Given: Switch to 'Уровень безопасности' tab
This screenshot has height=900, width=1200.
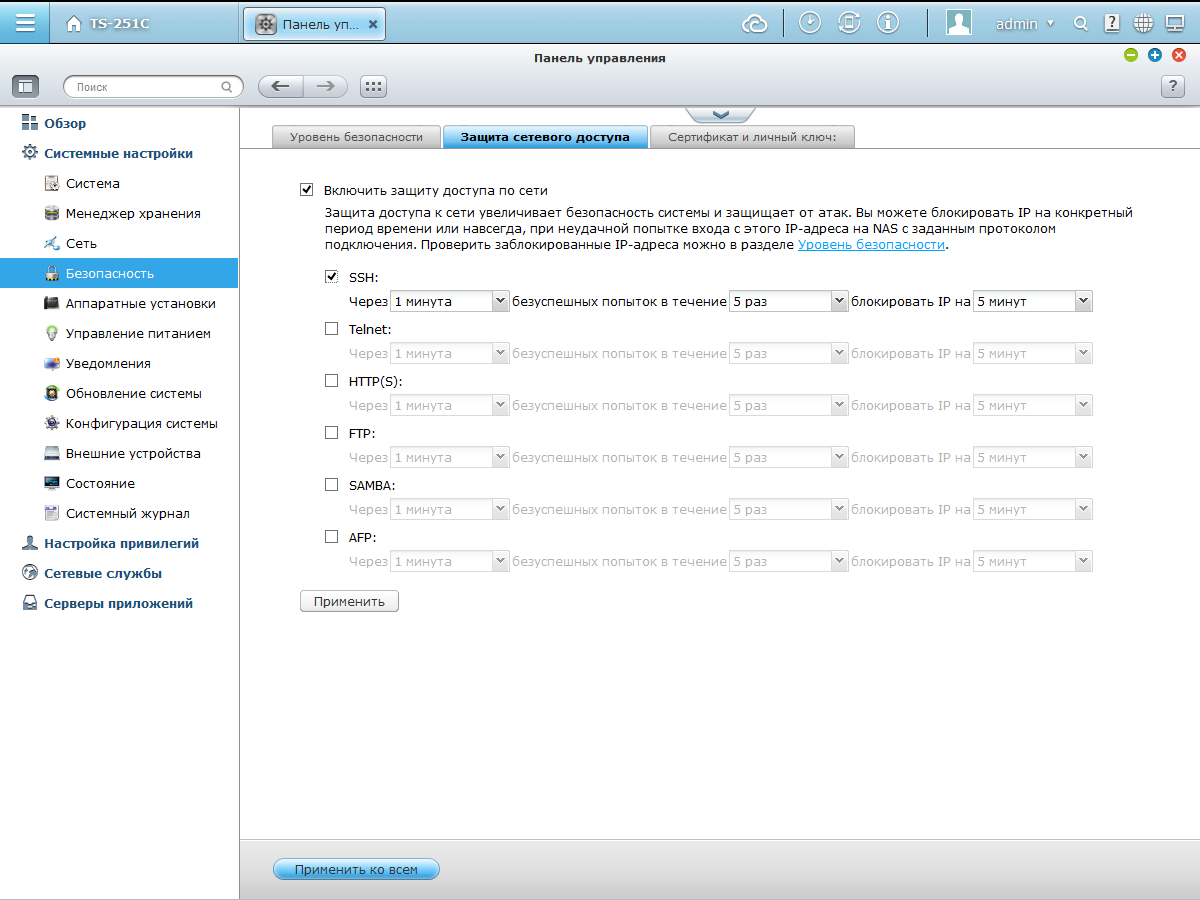Looking at the screenshot, I should click(357, 137).
